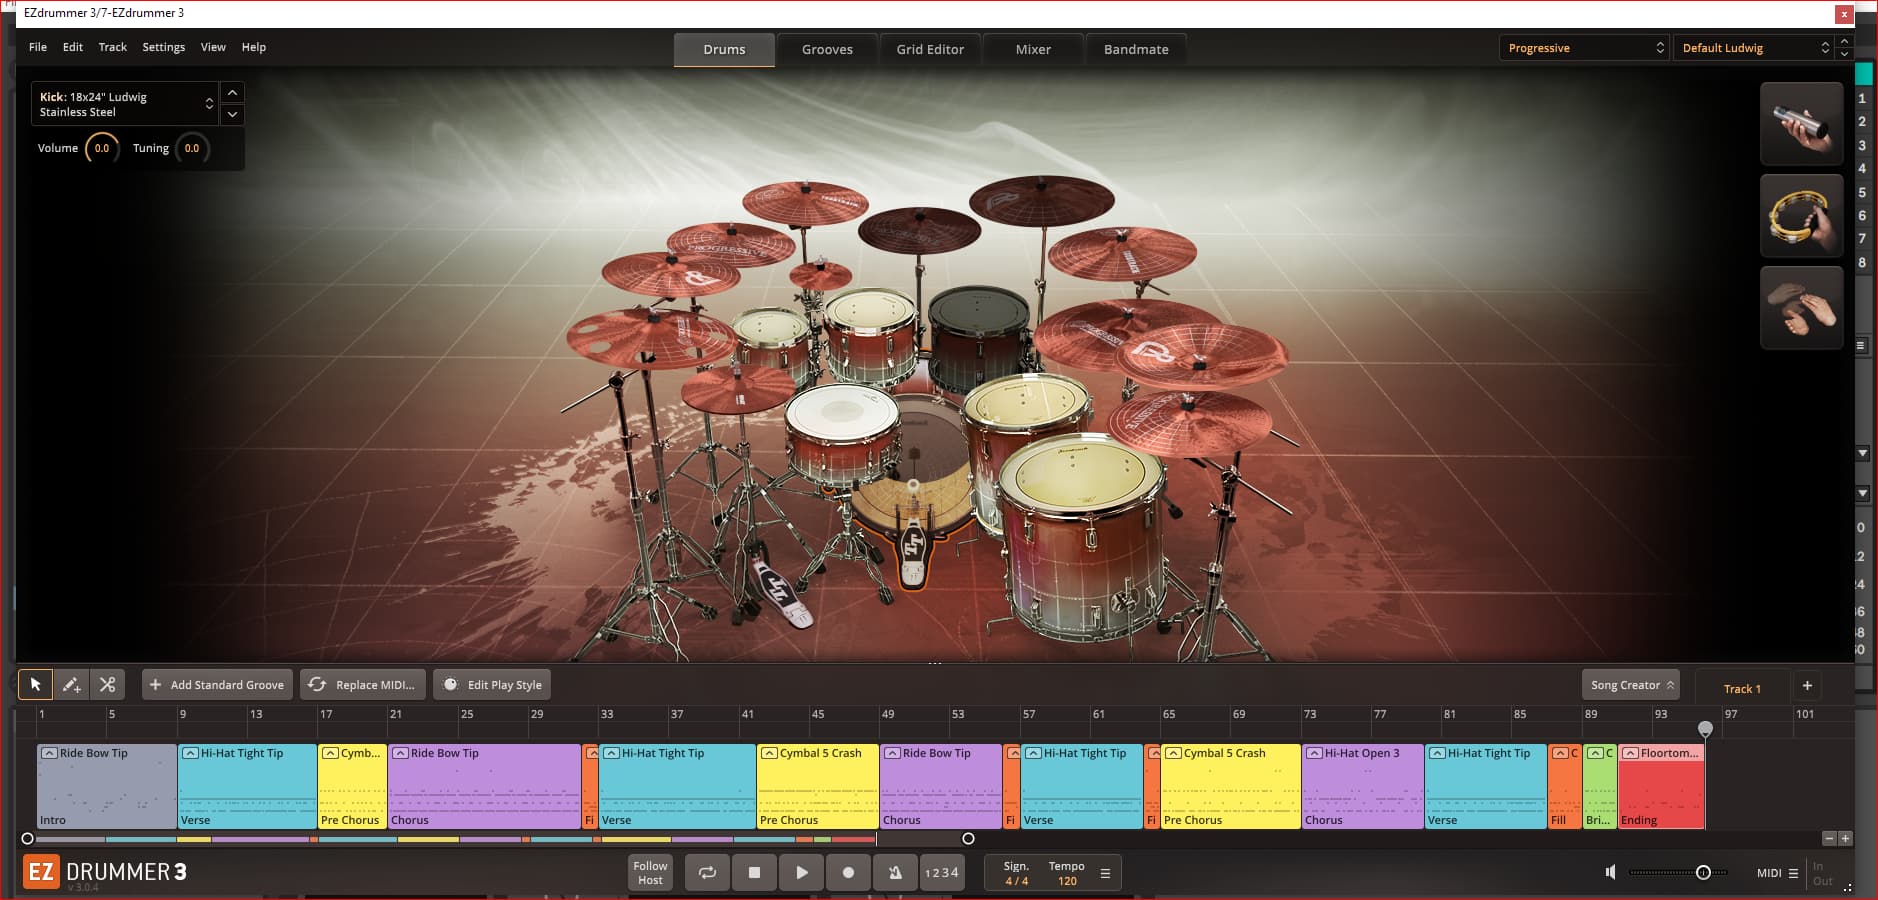The width and height of the screenshot is (1878, 900).
Task: Adjust the master volume slider handle
Action: click(1703, 872)
